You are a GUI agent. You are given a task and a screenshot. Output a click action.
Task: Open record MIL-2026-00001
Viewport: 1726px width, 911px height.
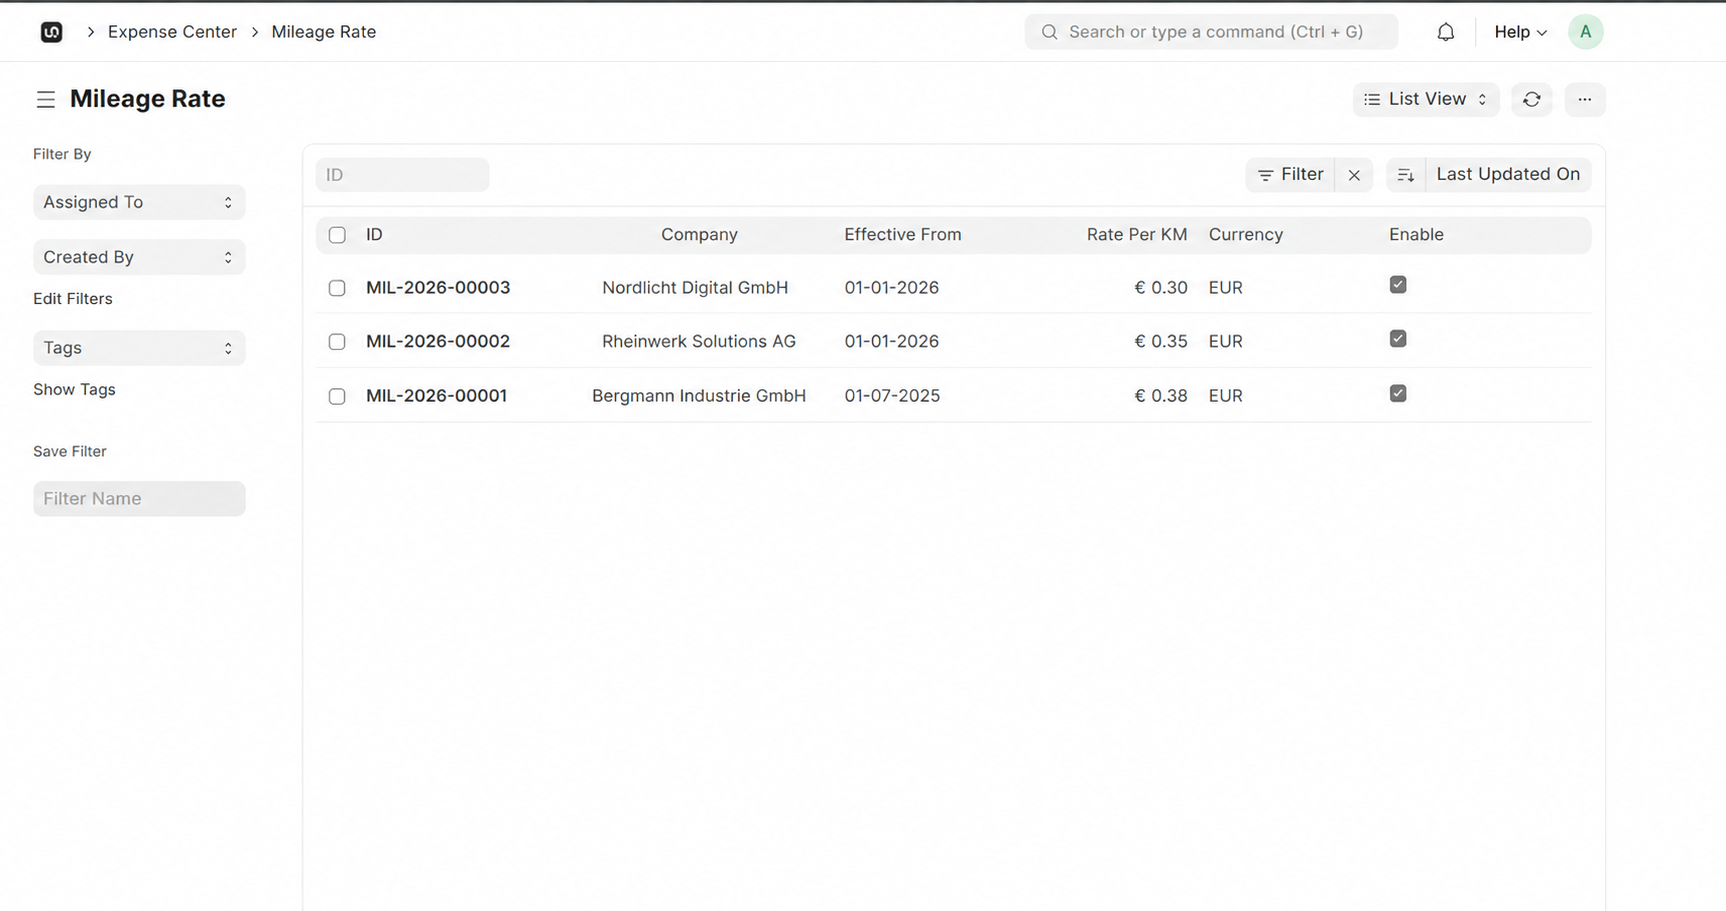pyautogui.click(x=436, y=396)
